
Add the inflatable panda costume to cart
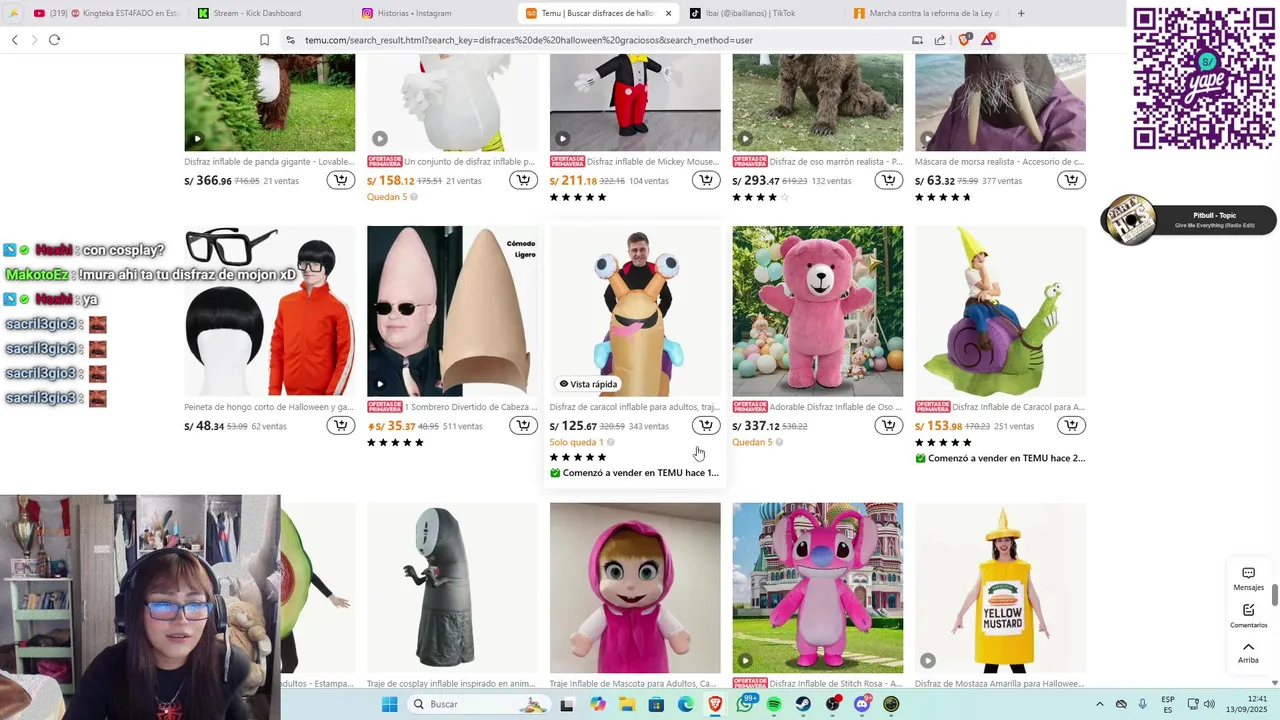click(x=340, y=180)
